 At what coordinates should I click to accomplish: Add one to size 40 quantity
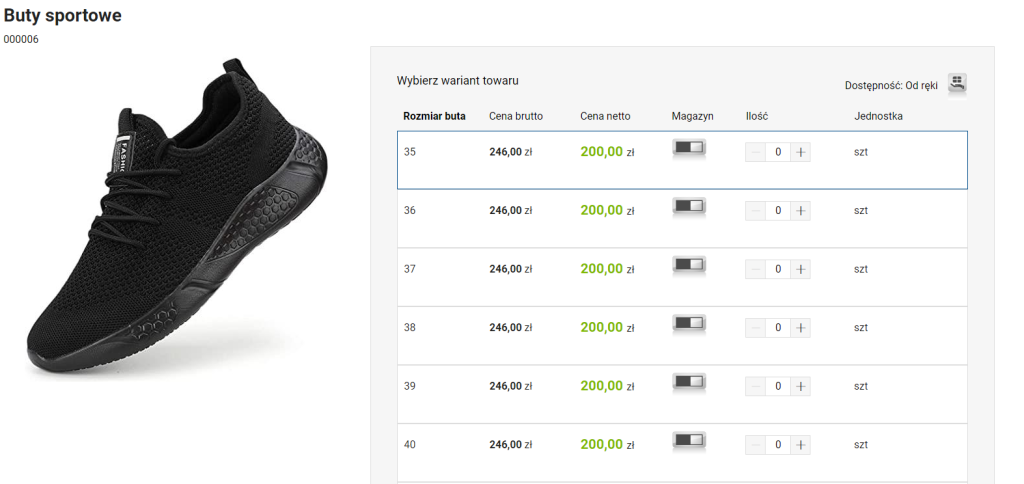point(800,445)
